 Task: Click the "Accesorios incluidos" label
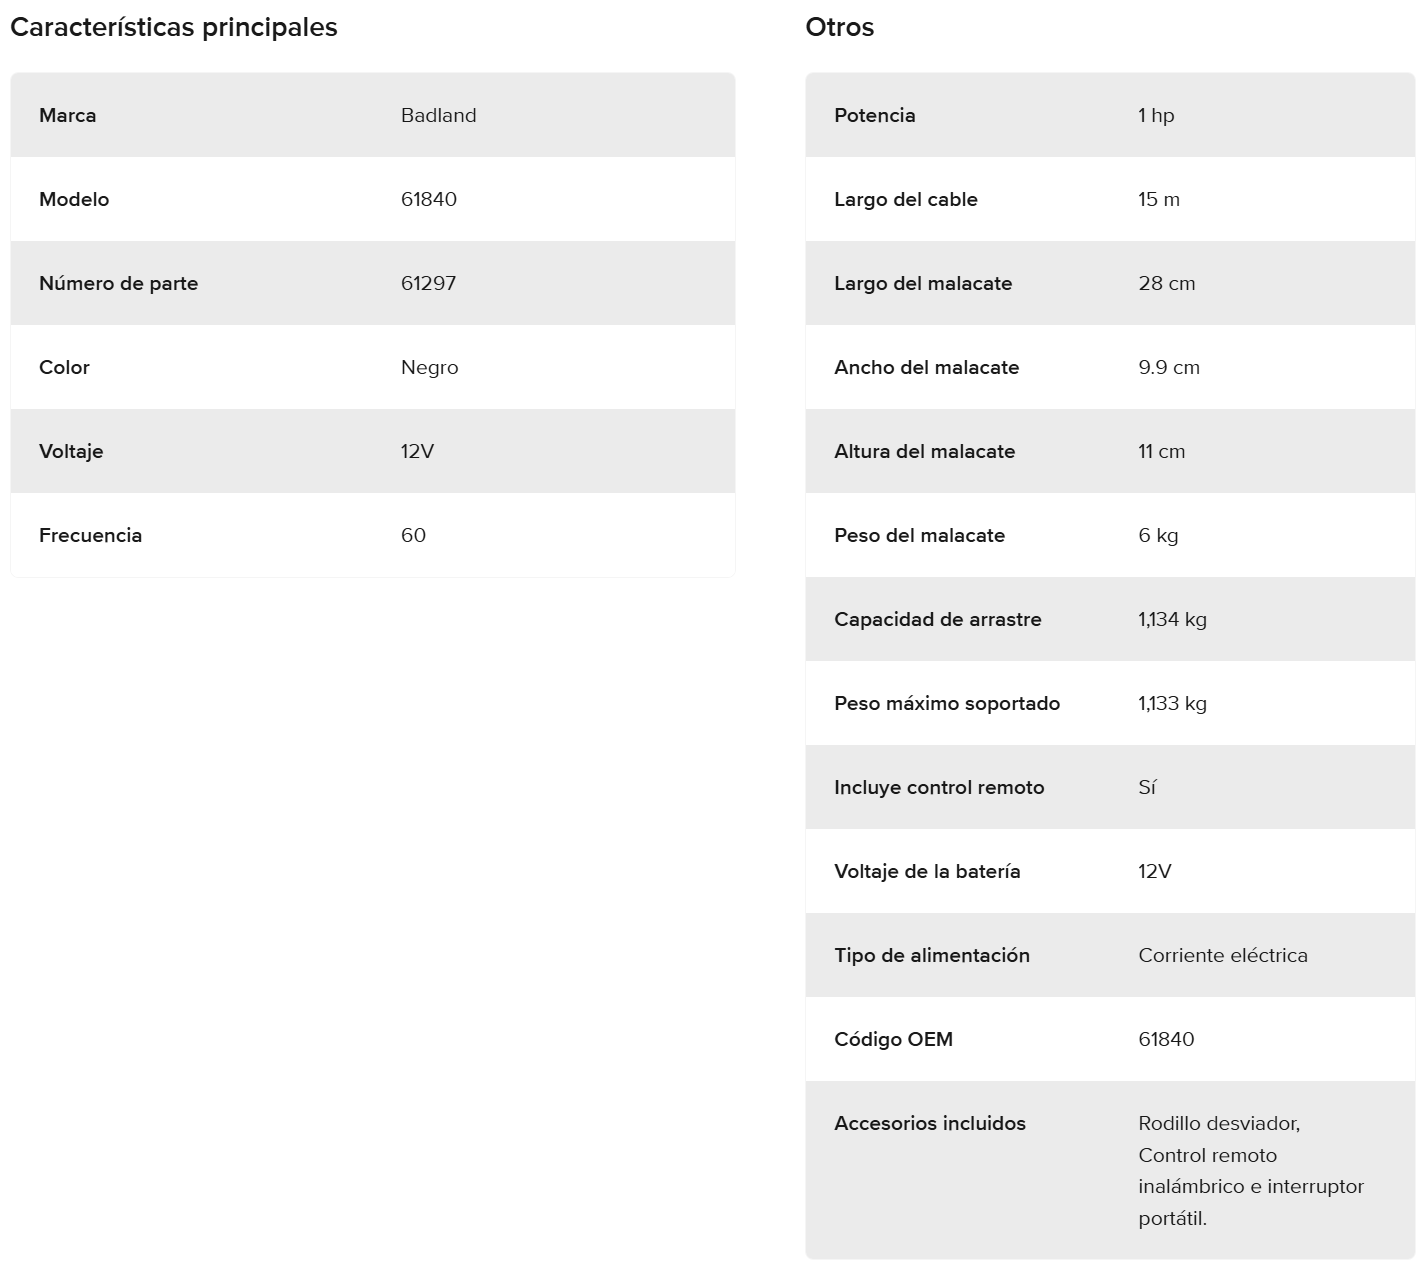pos(929,1123)
